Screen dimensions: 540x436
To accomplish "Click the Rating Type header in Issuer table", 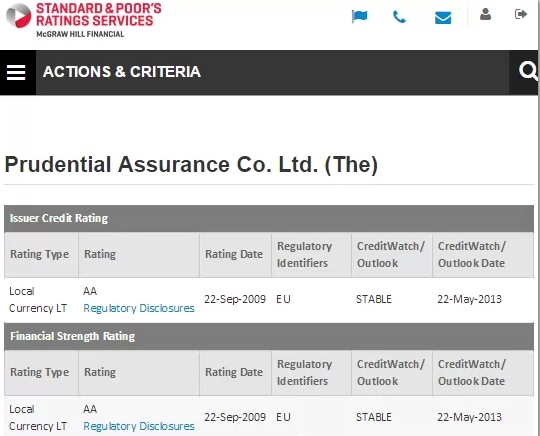I will click(40, 254).
